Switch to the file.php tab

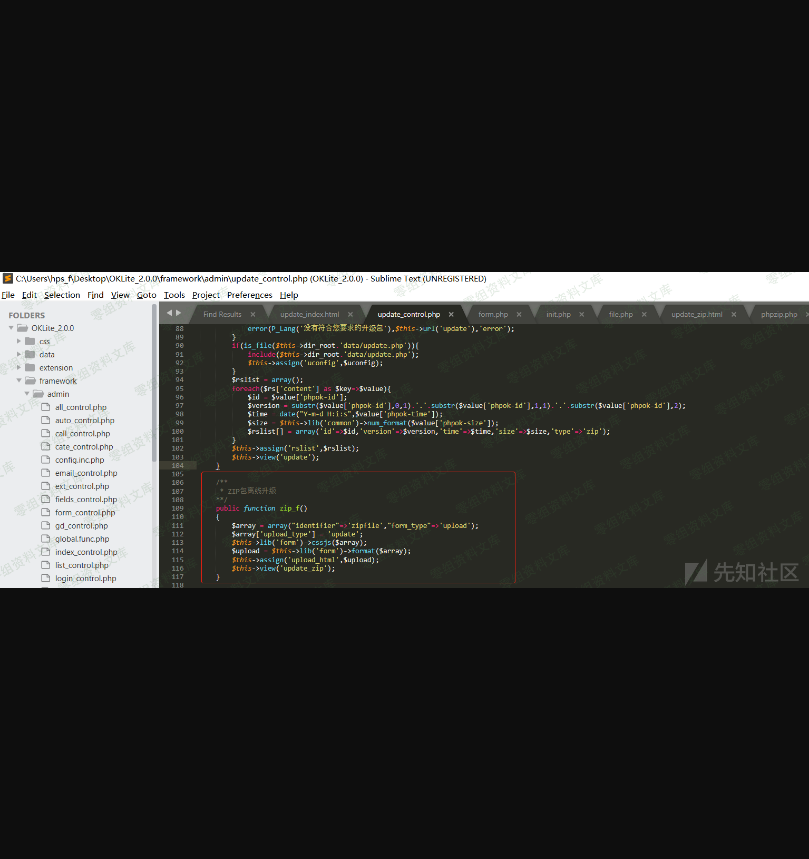point(620,315)
